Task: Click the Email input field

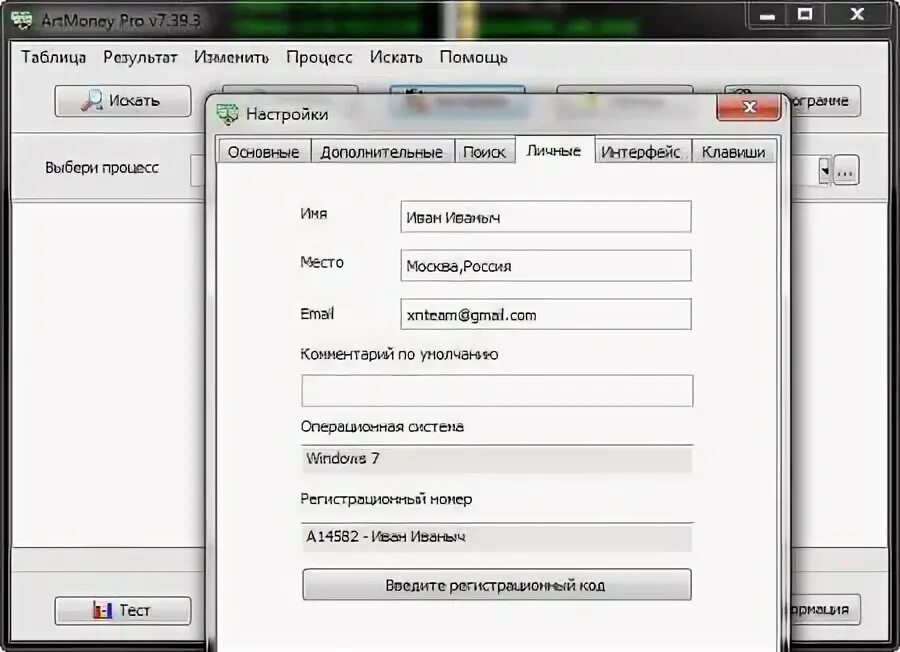Action: pos(546,315)
